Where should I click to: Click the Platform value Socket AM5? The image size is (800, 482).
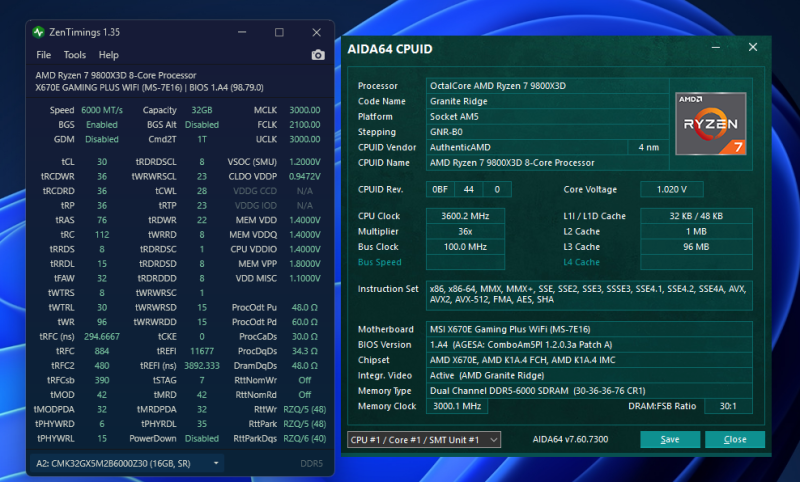(x=547, y=116)
